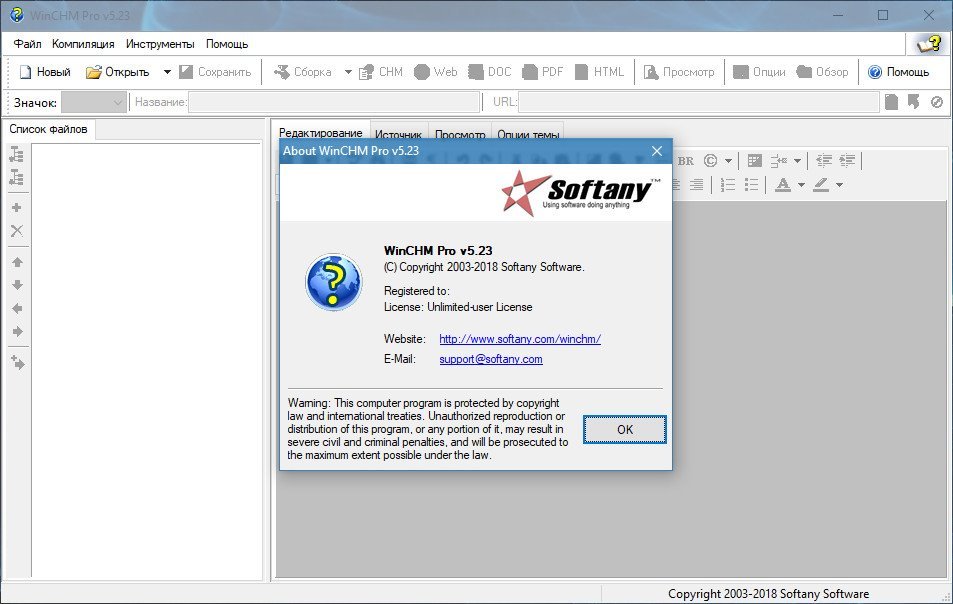
Task: Click the delete X icon in file list sidebar
Action: [17, 231]
